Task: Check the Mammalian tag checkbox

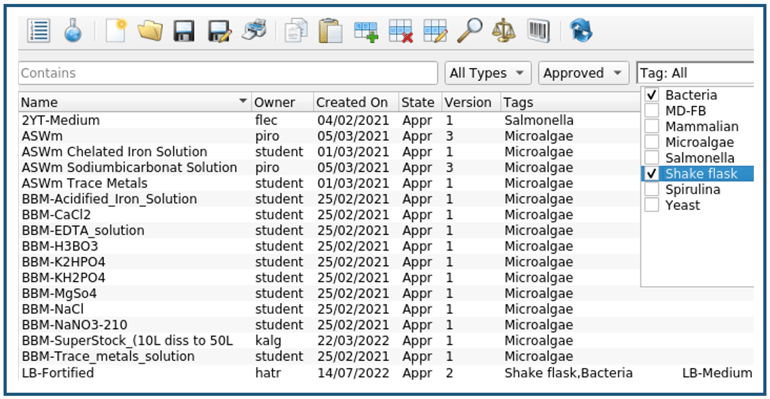Action: 652,126
